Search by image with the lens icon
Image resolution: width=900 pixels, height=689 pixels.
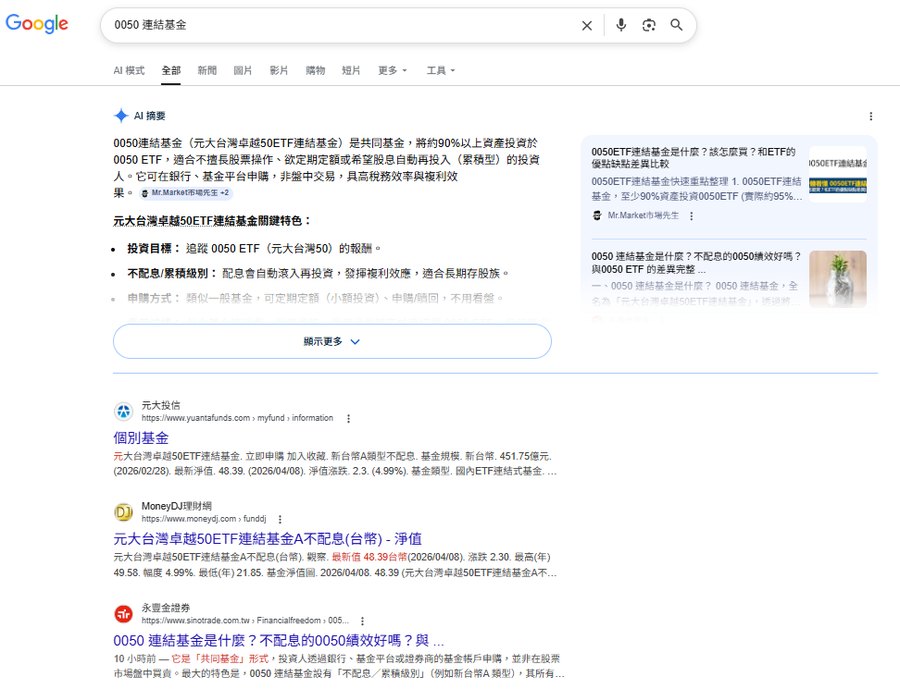[x=649, y=25]
